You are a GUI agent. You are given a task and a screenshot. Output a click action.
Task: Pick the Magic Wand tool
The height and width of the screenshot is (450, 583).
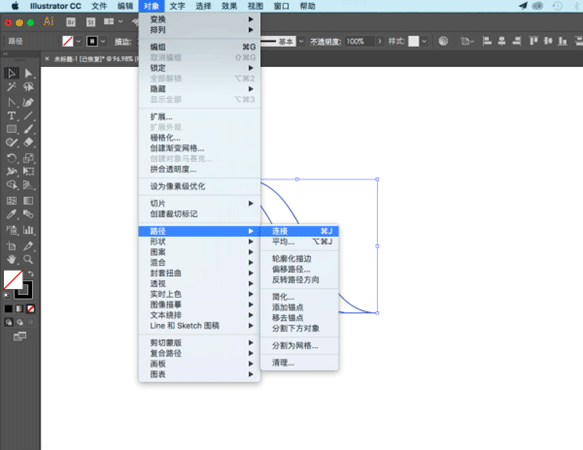[x=12, y=87]
